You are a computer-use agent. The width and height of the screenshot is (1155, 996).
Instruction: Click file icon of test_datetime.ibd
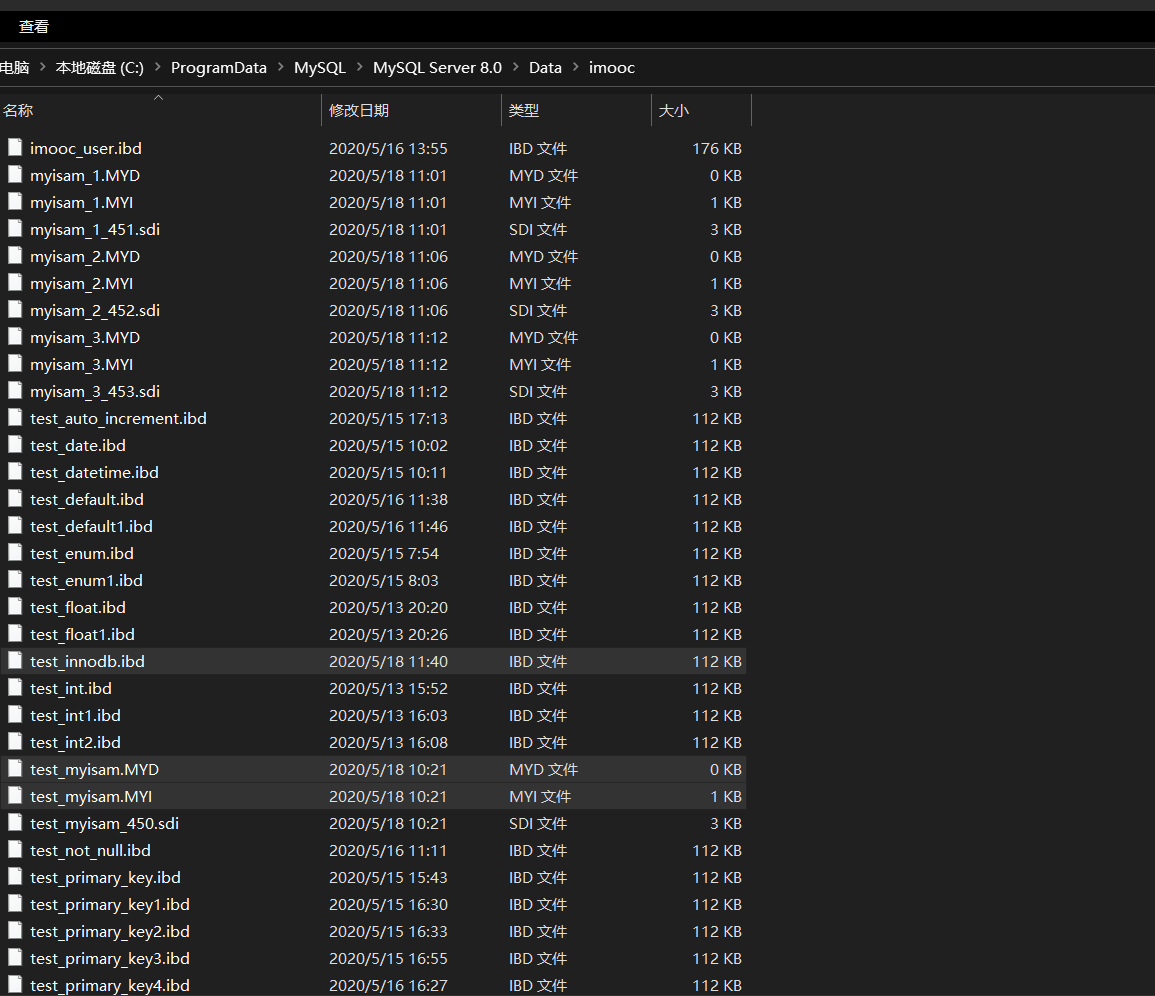(x=15, y=472)
